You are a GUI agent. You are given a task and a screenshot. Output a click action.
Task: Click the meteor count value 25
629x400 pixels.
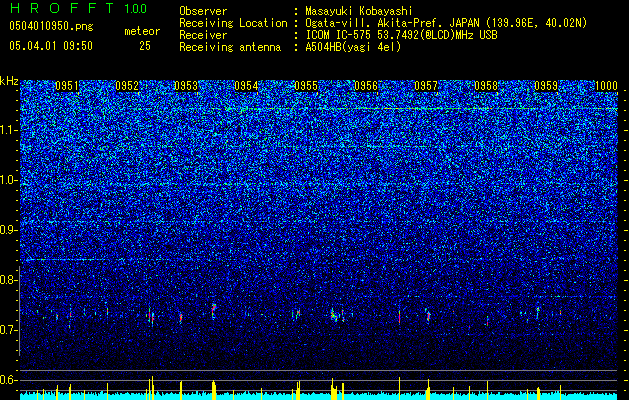145,46
